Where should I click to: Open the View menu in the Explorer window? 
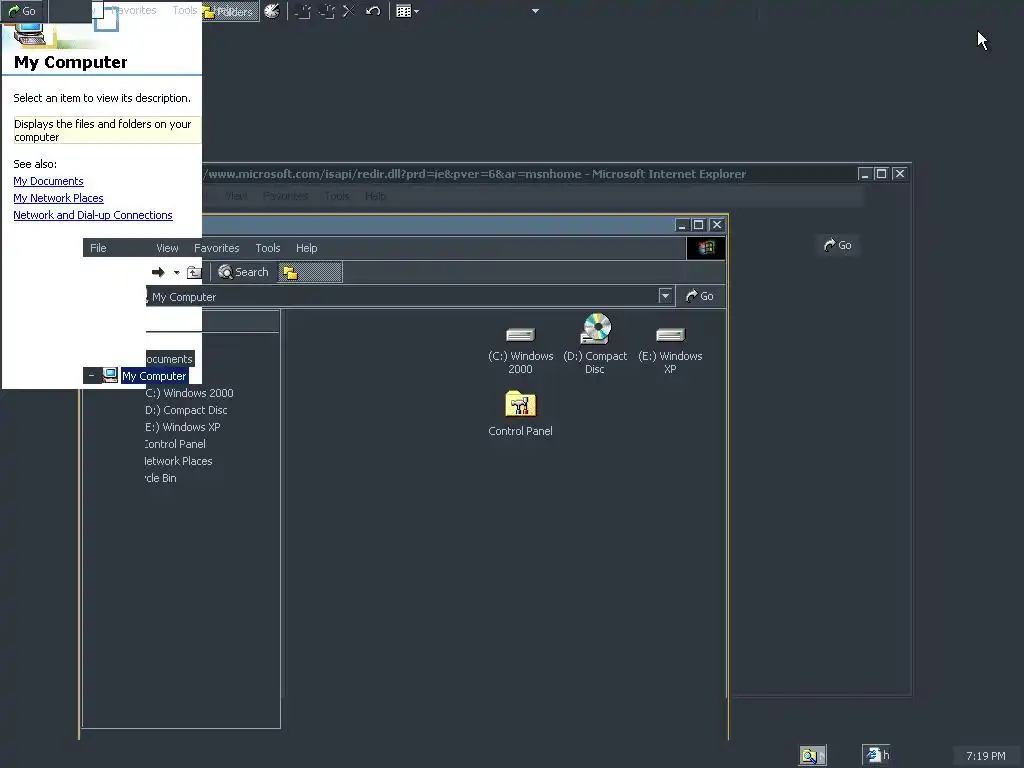pos(167,248)
